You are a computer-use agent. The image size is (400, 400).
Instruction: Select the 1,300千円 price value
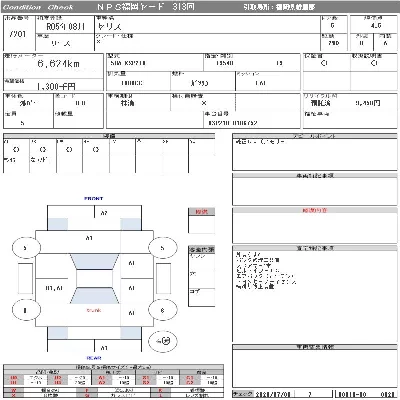[x=56, y=87]
